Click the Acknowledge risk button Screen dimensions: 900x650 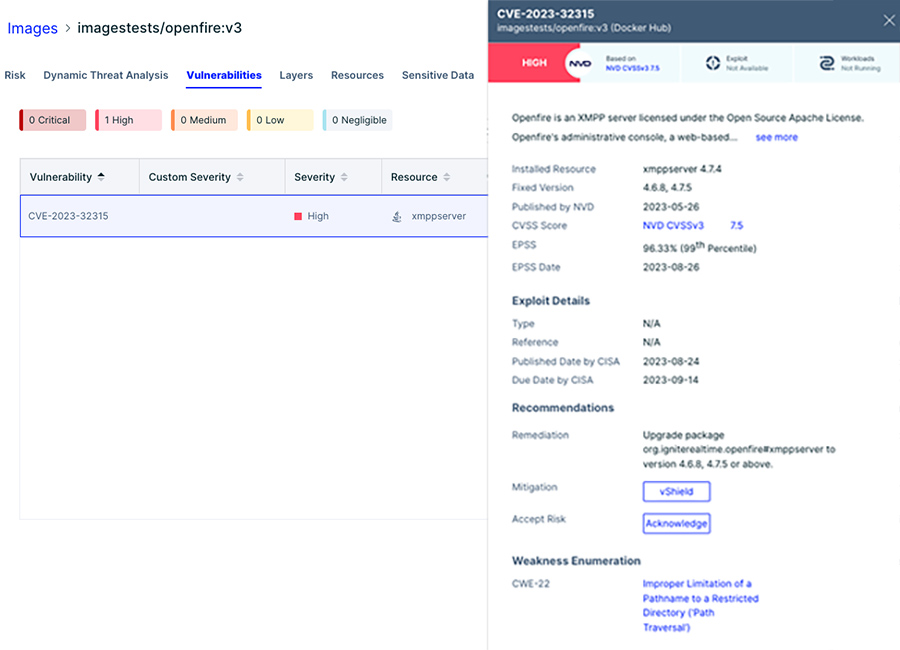pos(676,523)
